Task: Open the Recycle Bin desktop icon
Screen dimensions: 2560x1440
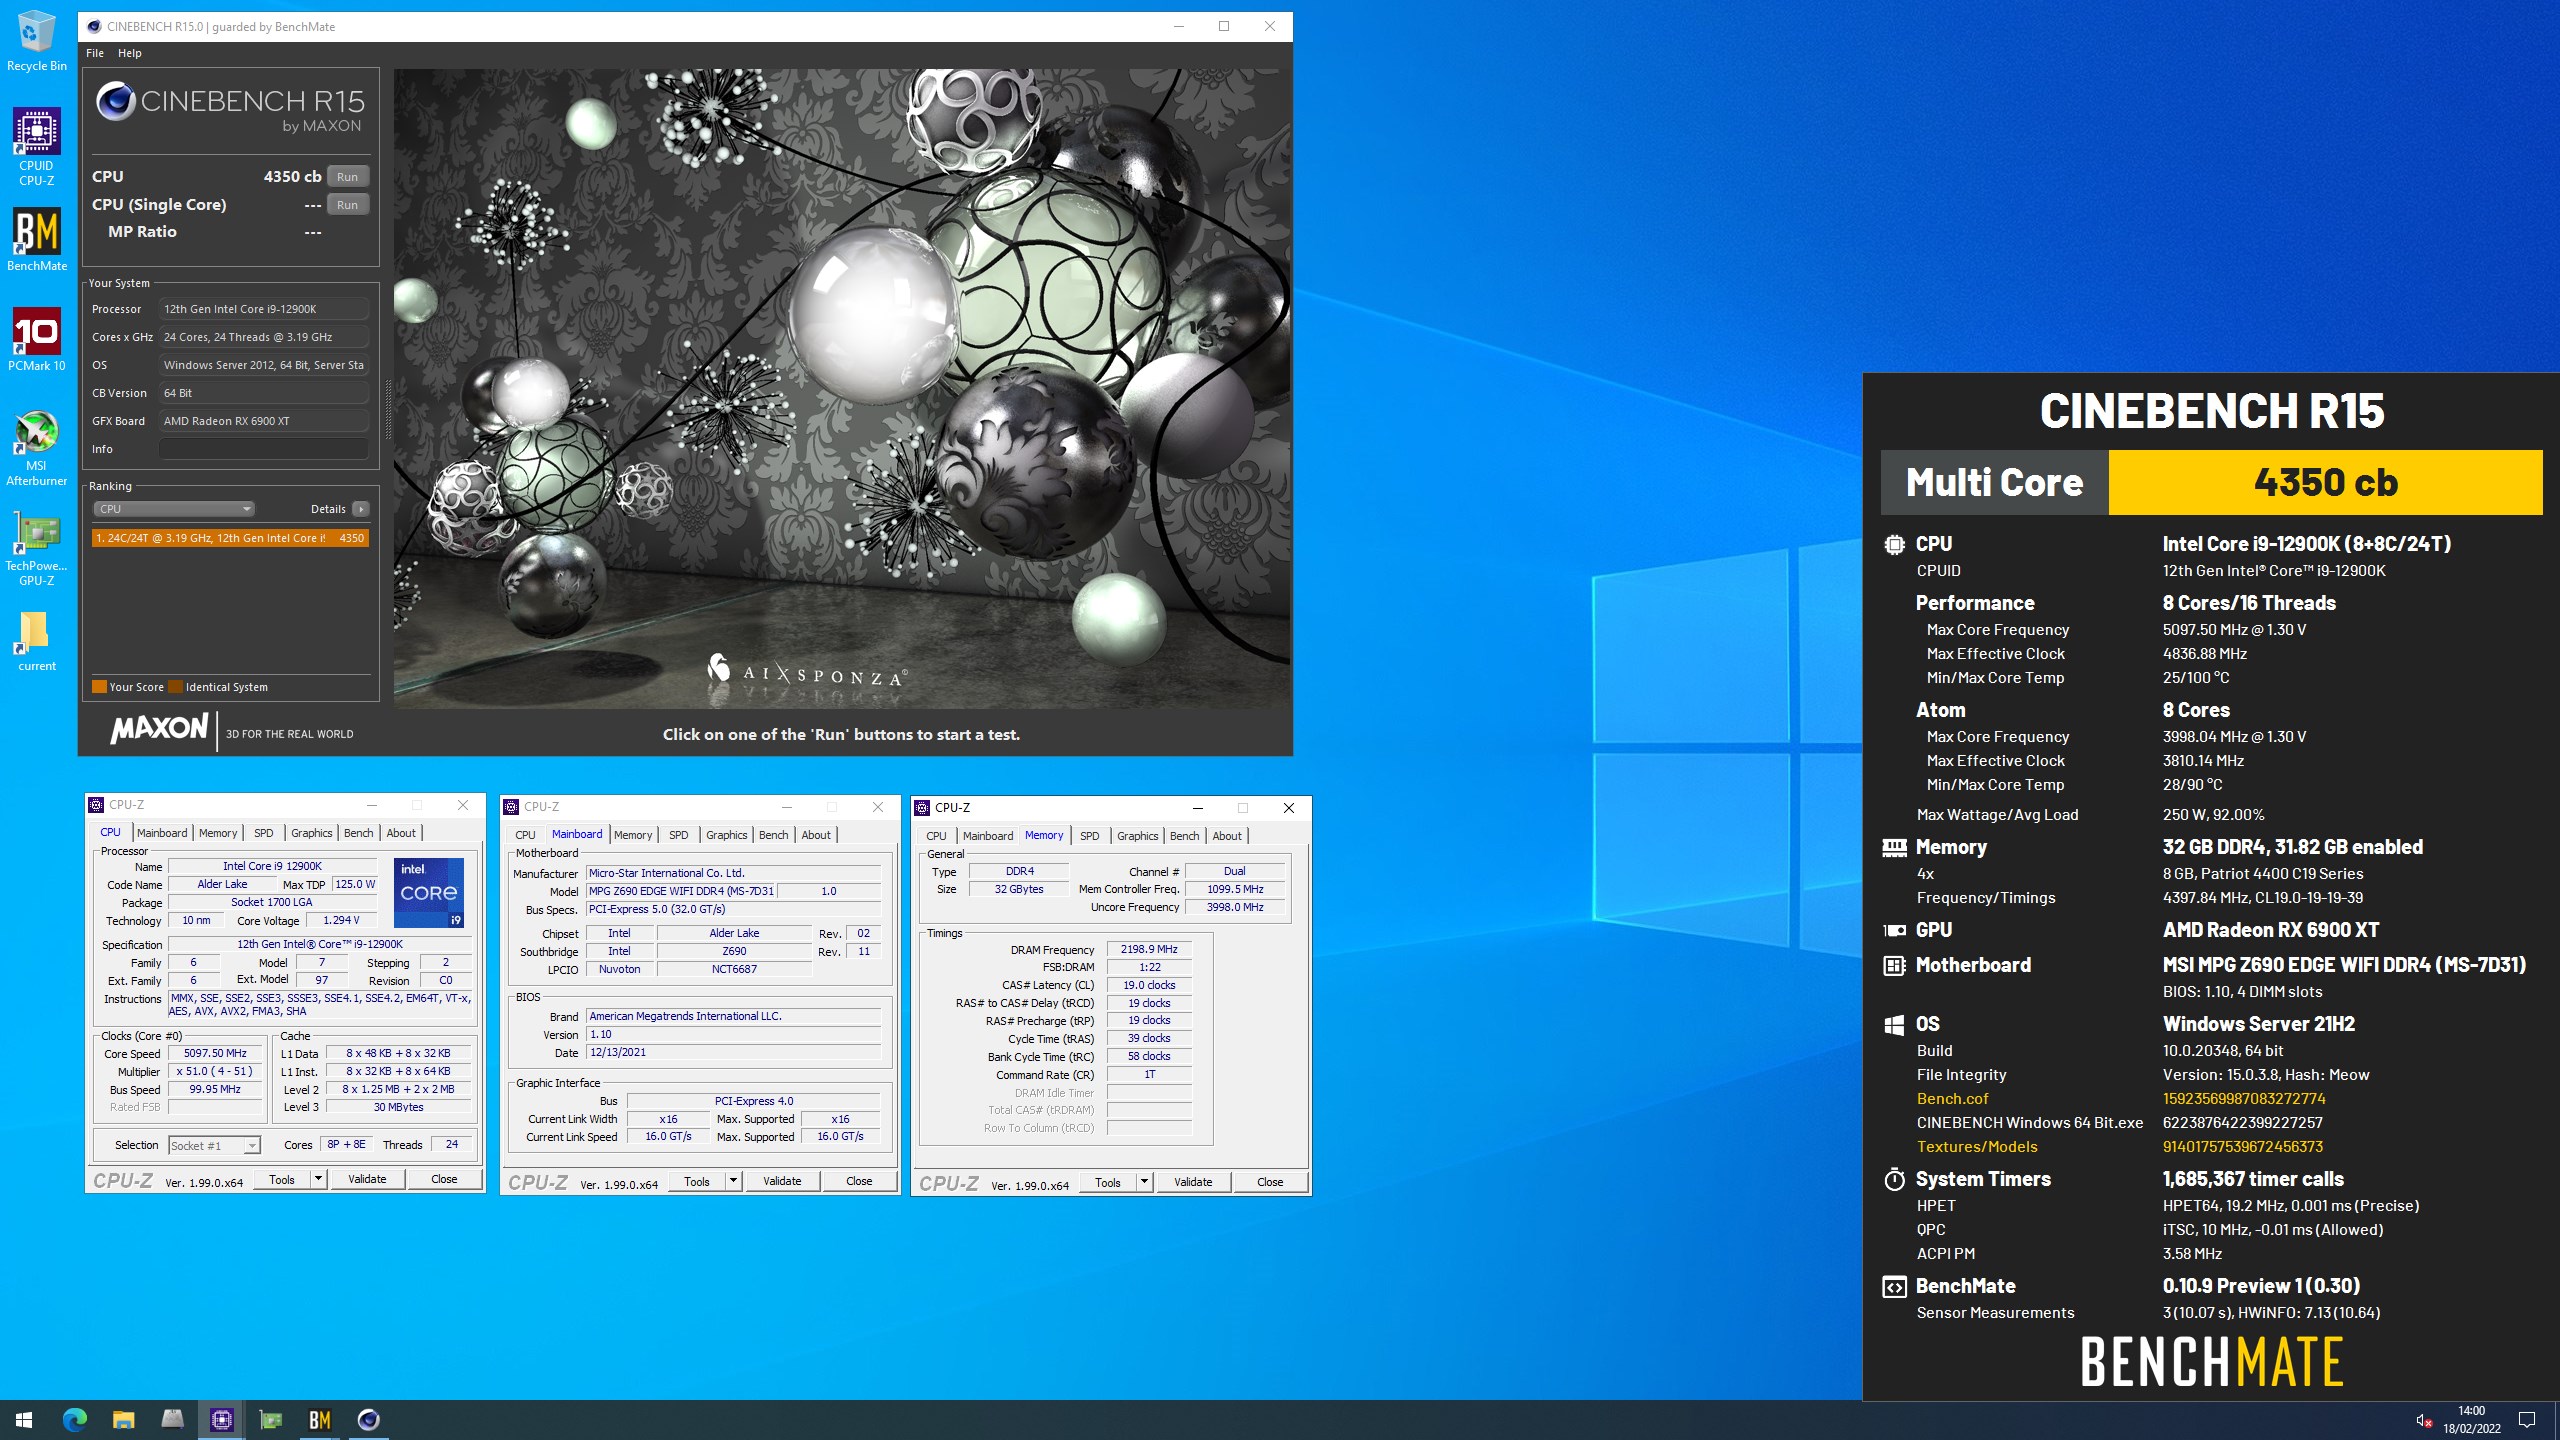Action: click(36, 40)
